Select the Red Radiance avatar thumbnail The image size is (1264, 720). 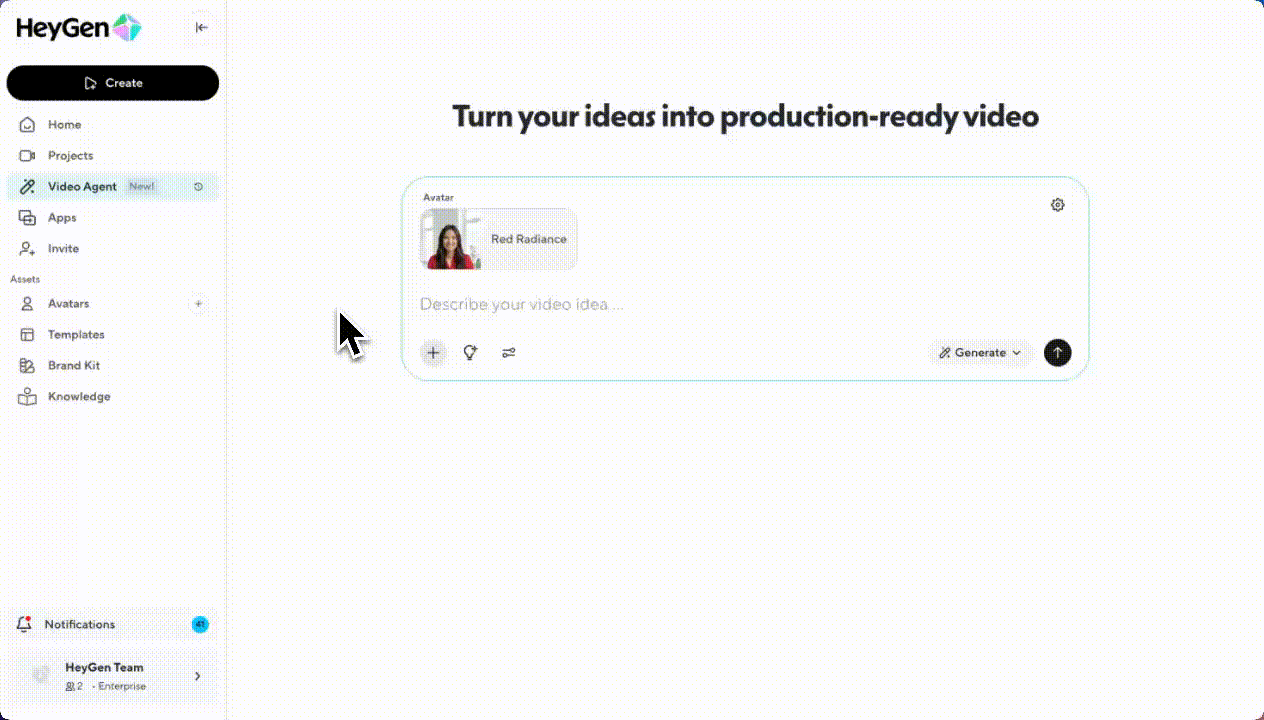coord(450,240)
